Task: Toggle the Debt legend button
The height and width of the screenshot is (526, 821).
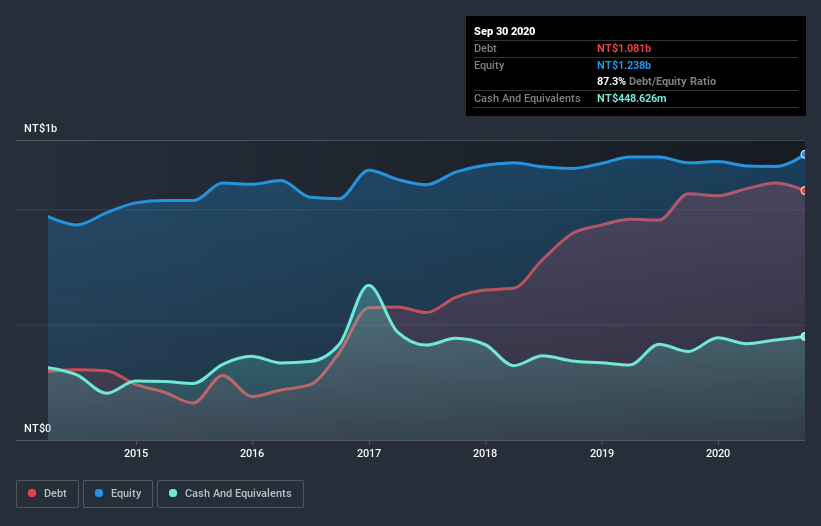Action: coord(47,494)
